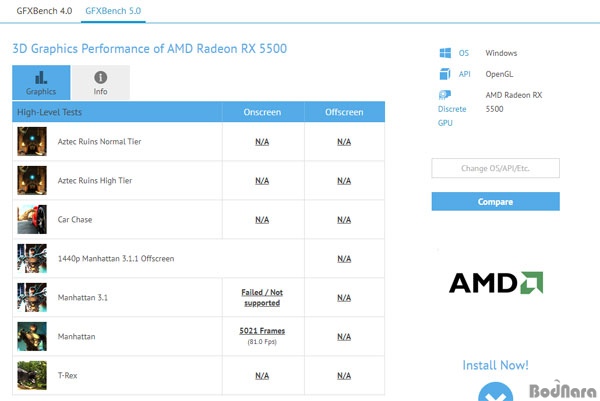Click Car Chase onscreen N/A result
Screen dimensions: 600x401
[x=262, y=220]
